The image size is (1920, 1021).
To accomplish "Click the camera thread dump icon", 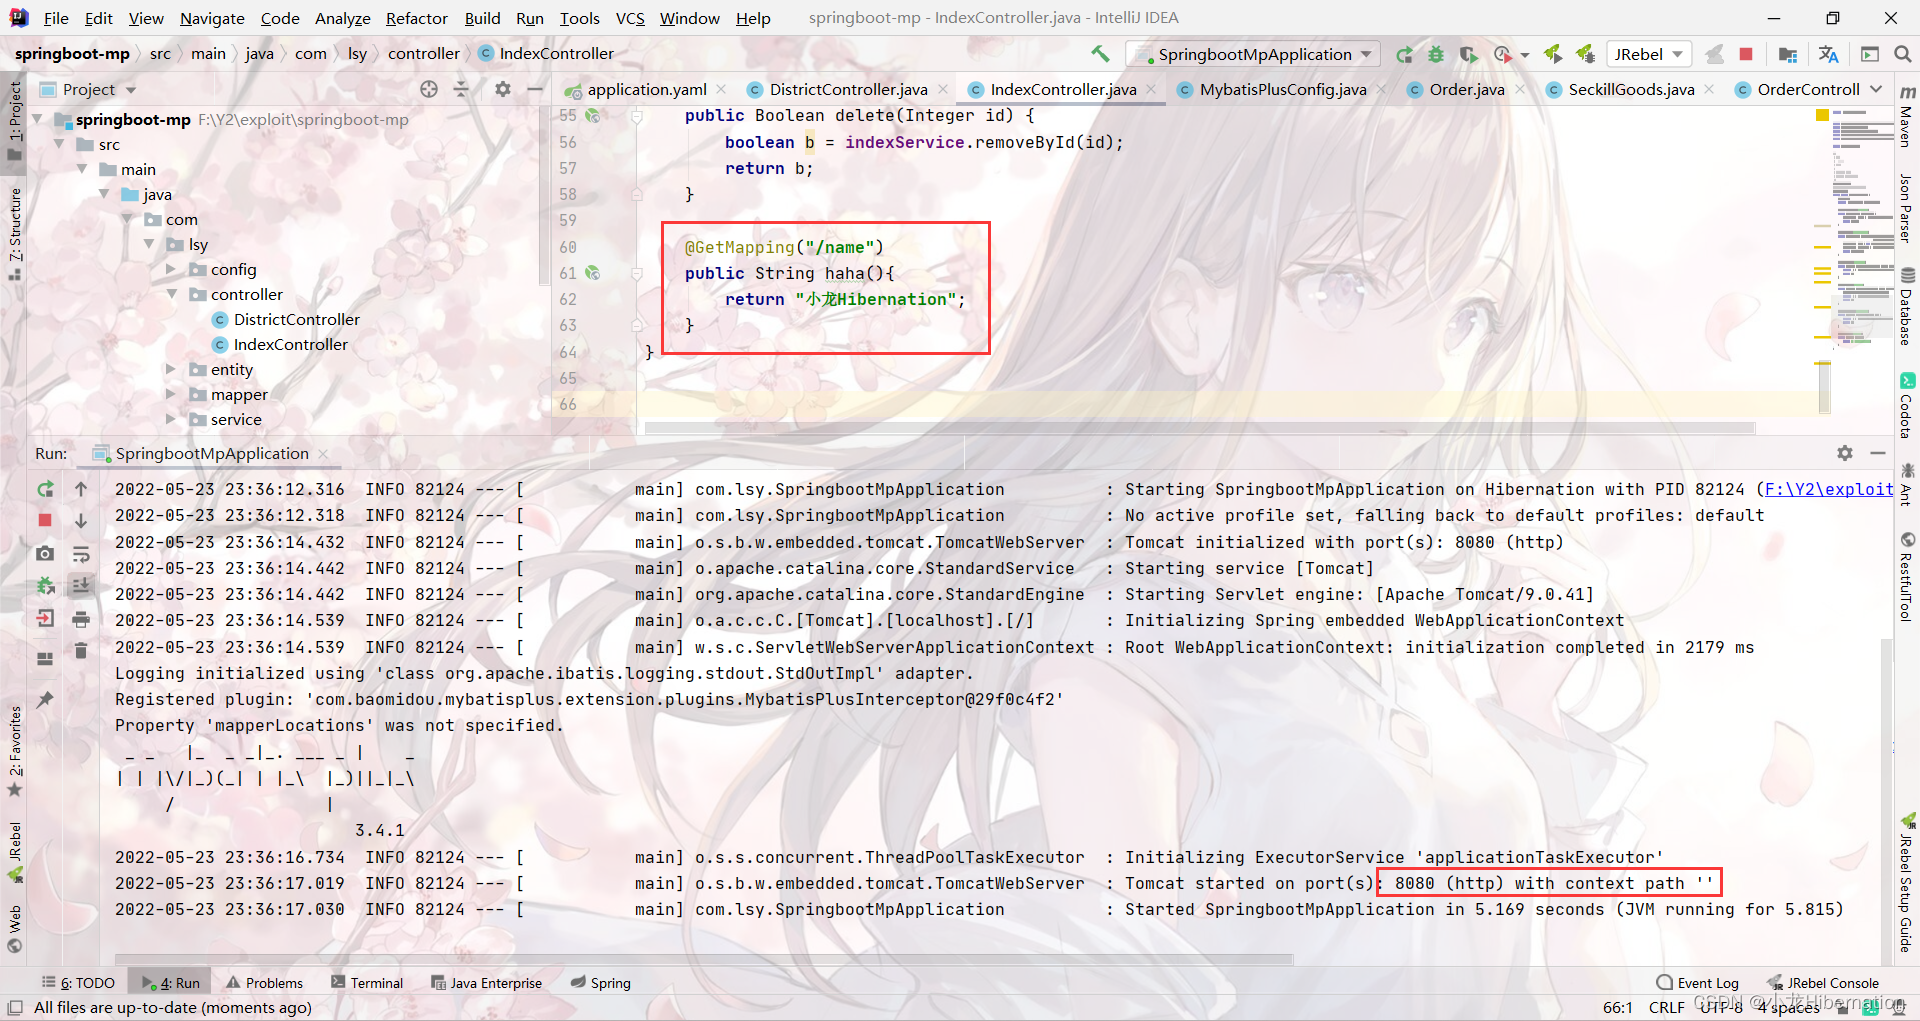I will [x=45, y=553].
